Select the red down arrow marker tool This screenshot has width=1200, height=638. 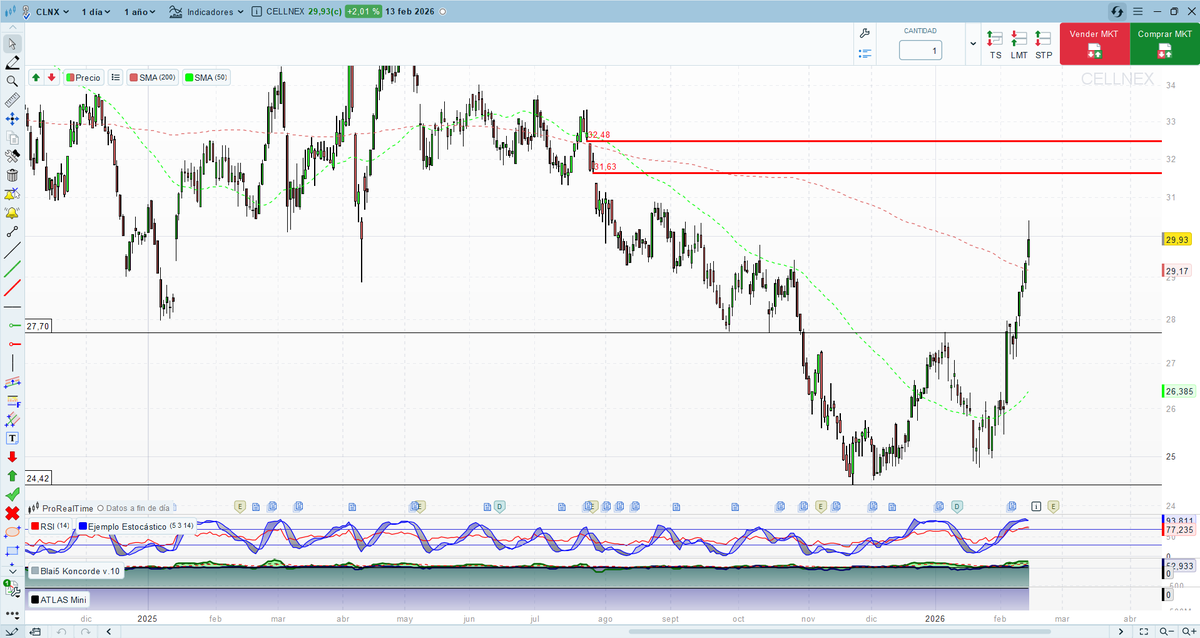pyautogui.click(x=12, y=457)
